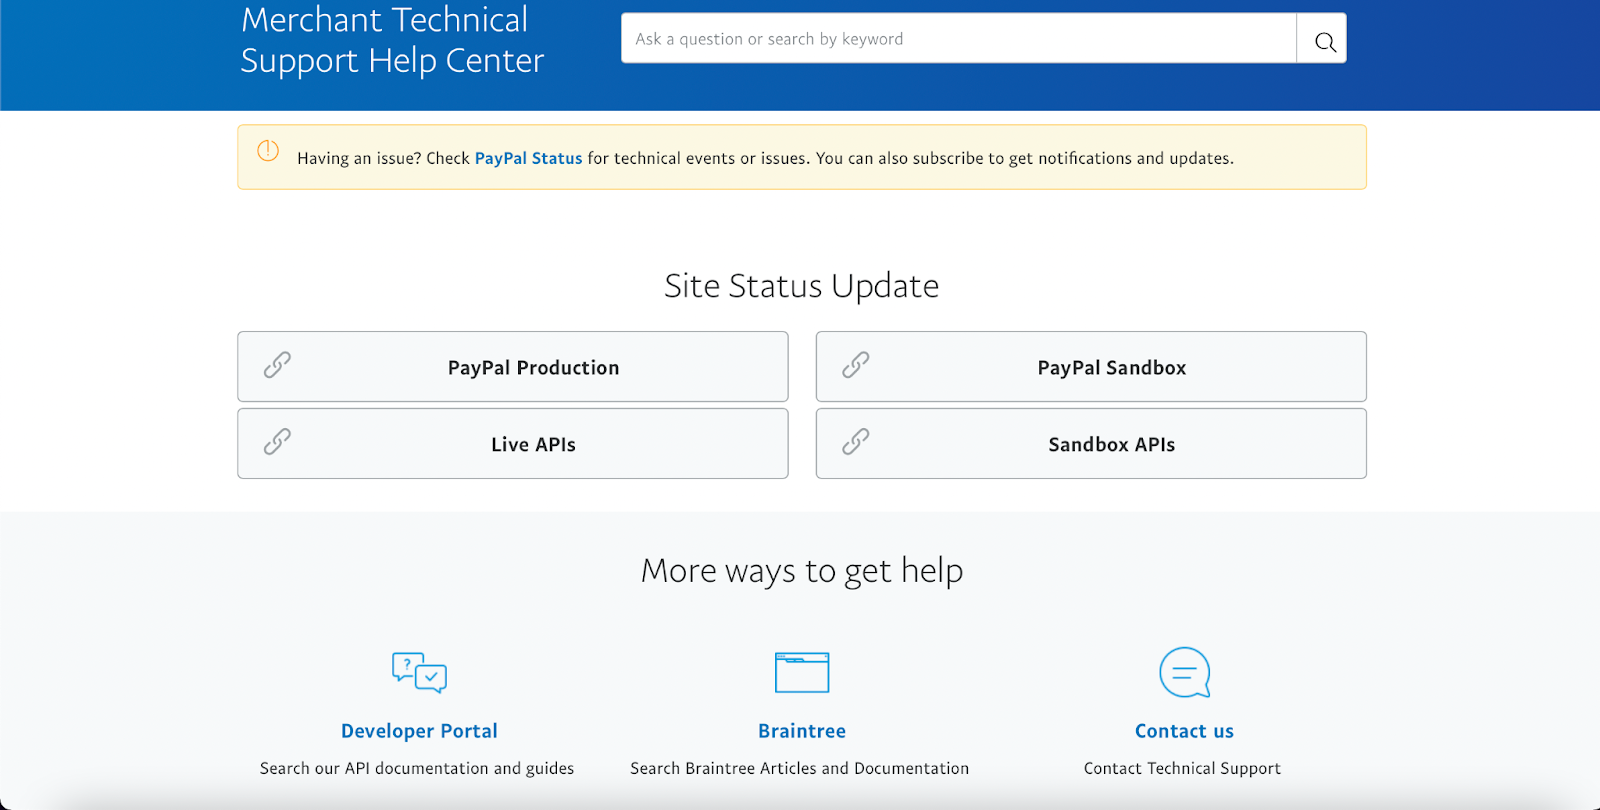Open the Sandbox APIs status card
This screenshot has width=1600, height=810.
tap(1091, 443)
